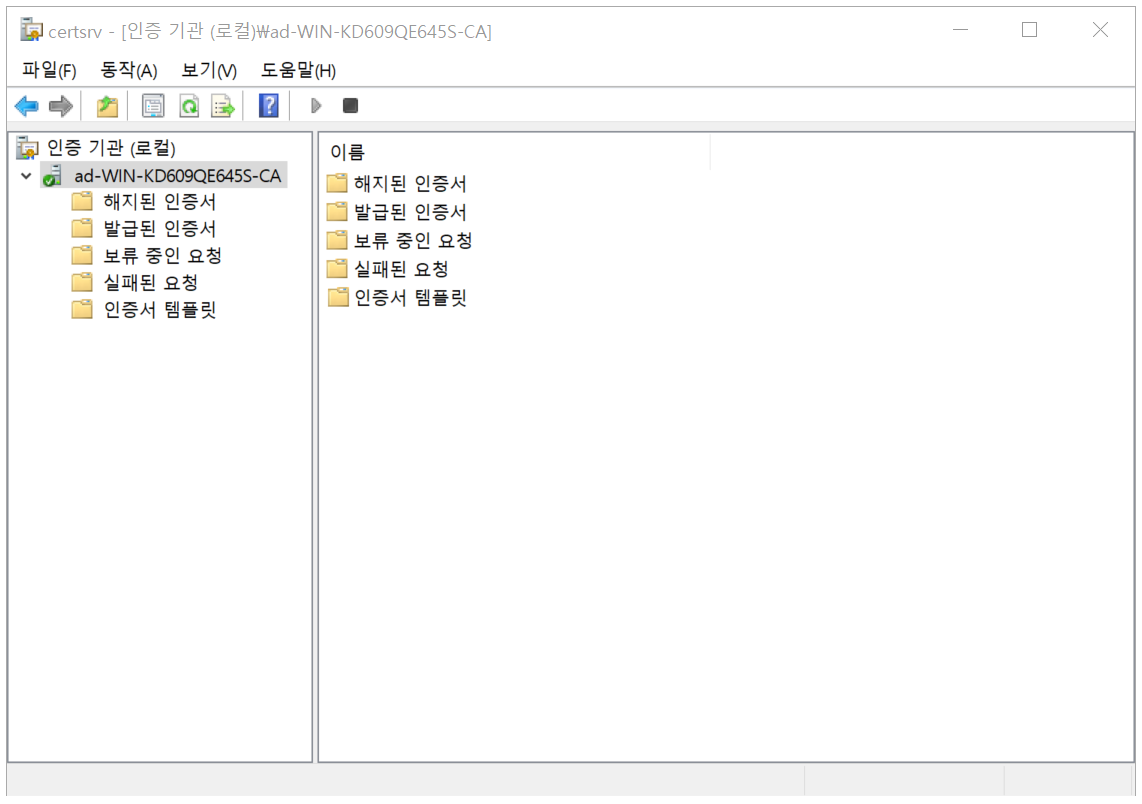1142x804 pixels.
Task: Click folder icon of 해지된 인증서 in tree
Action: click(x=82, y=201)
